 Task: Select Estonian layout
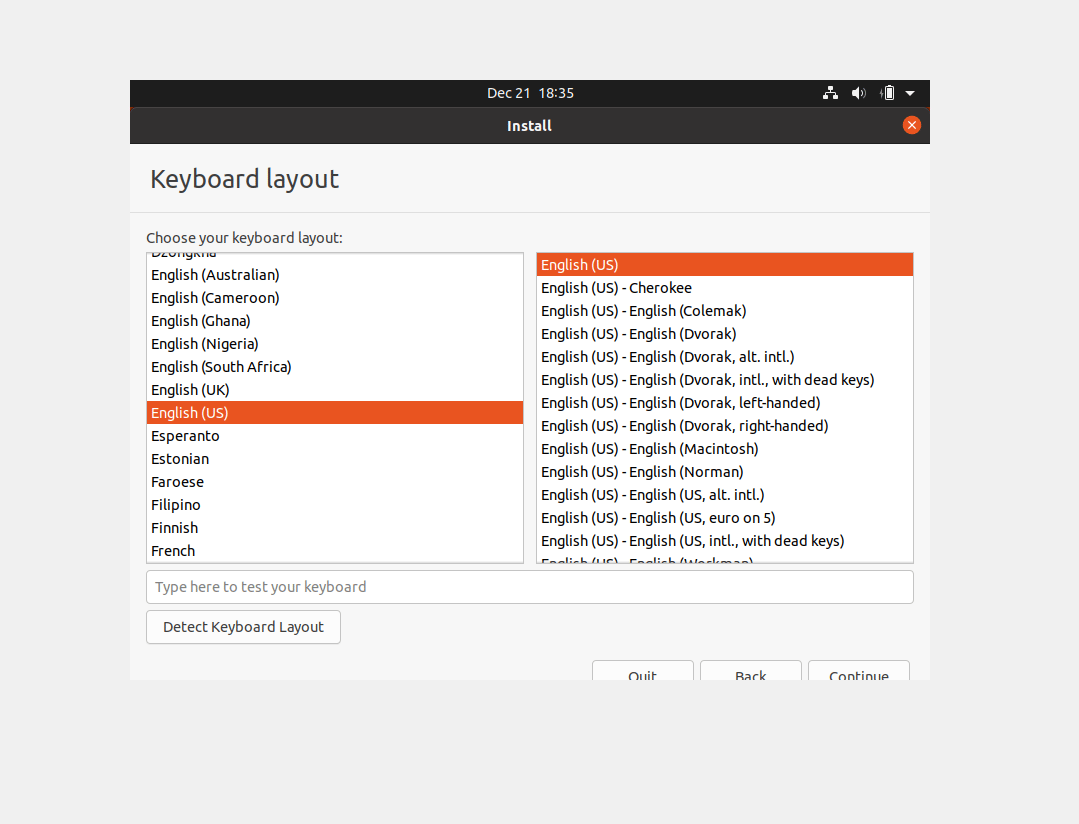[x=335, y=459]
